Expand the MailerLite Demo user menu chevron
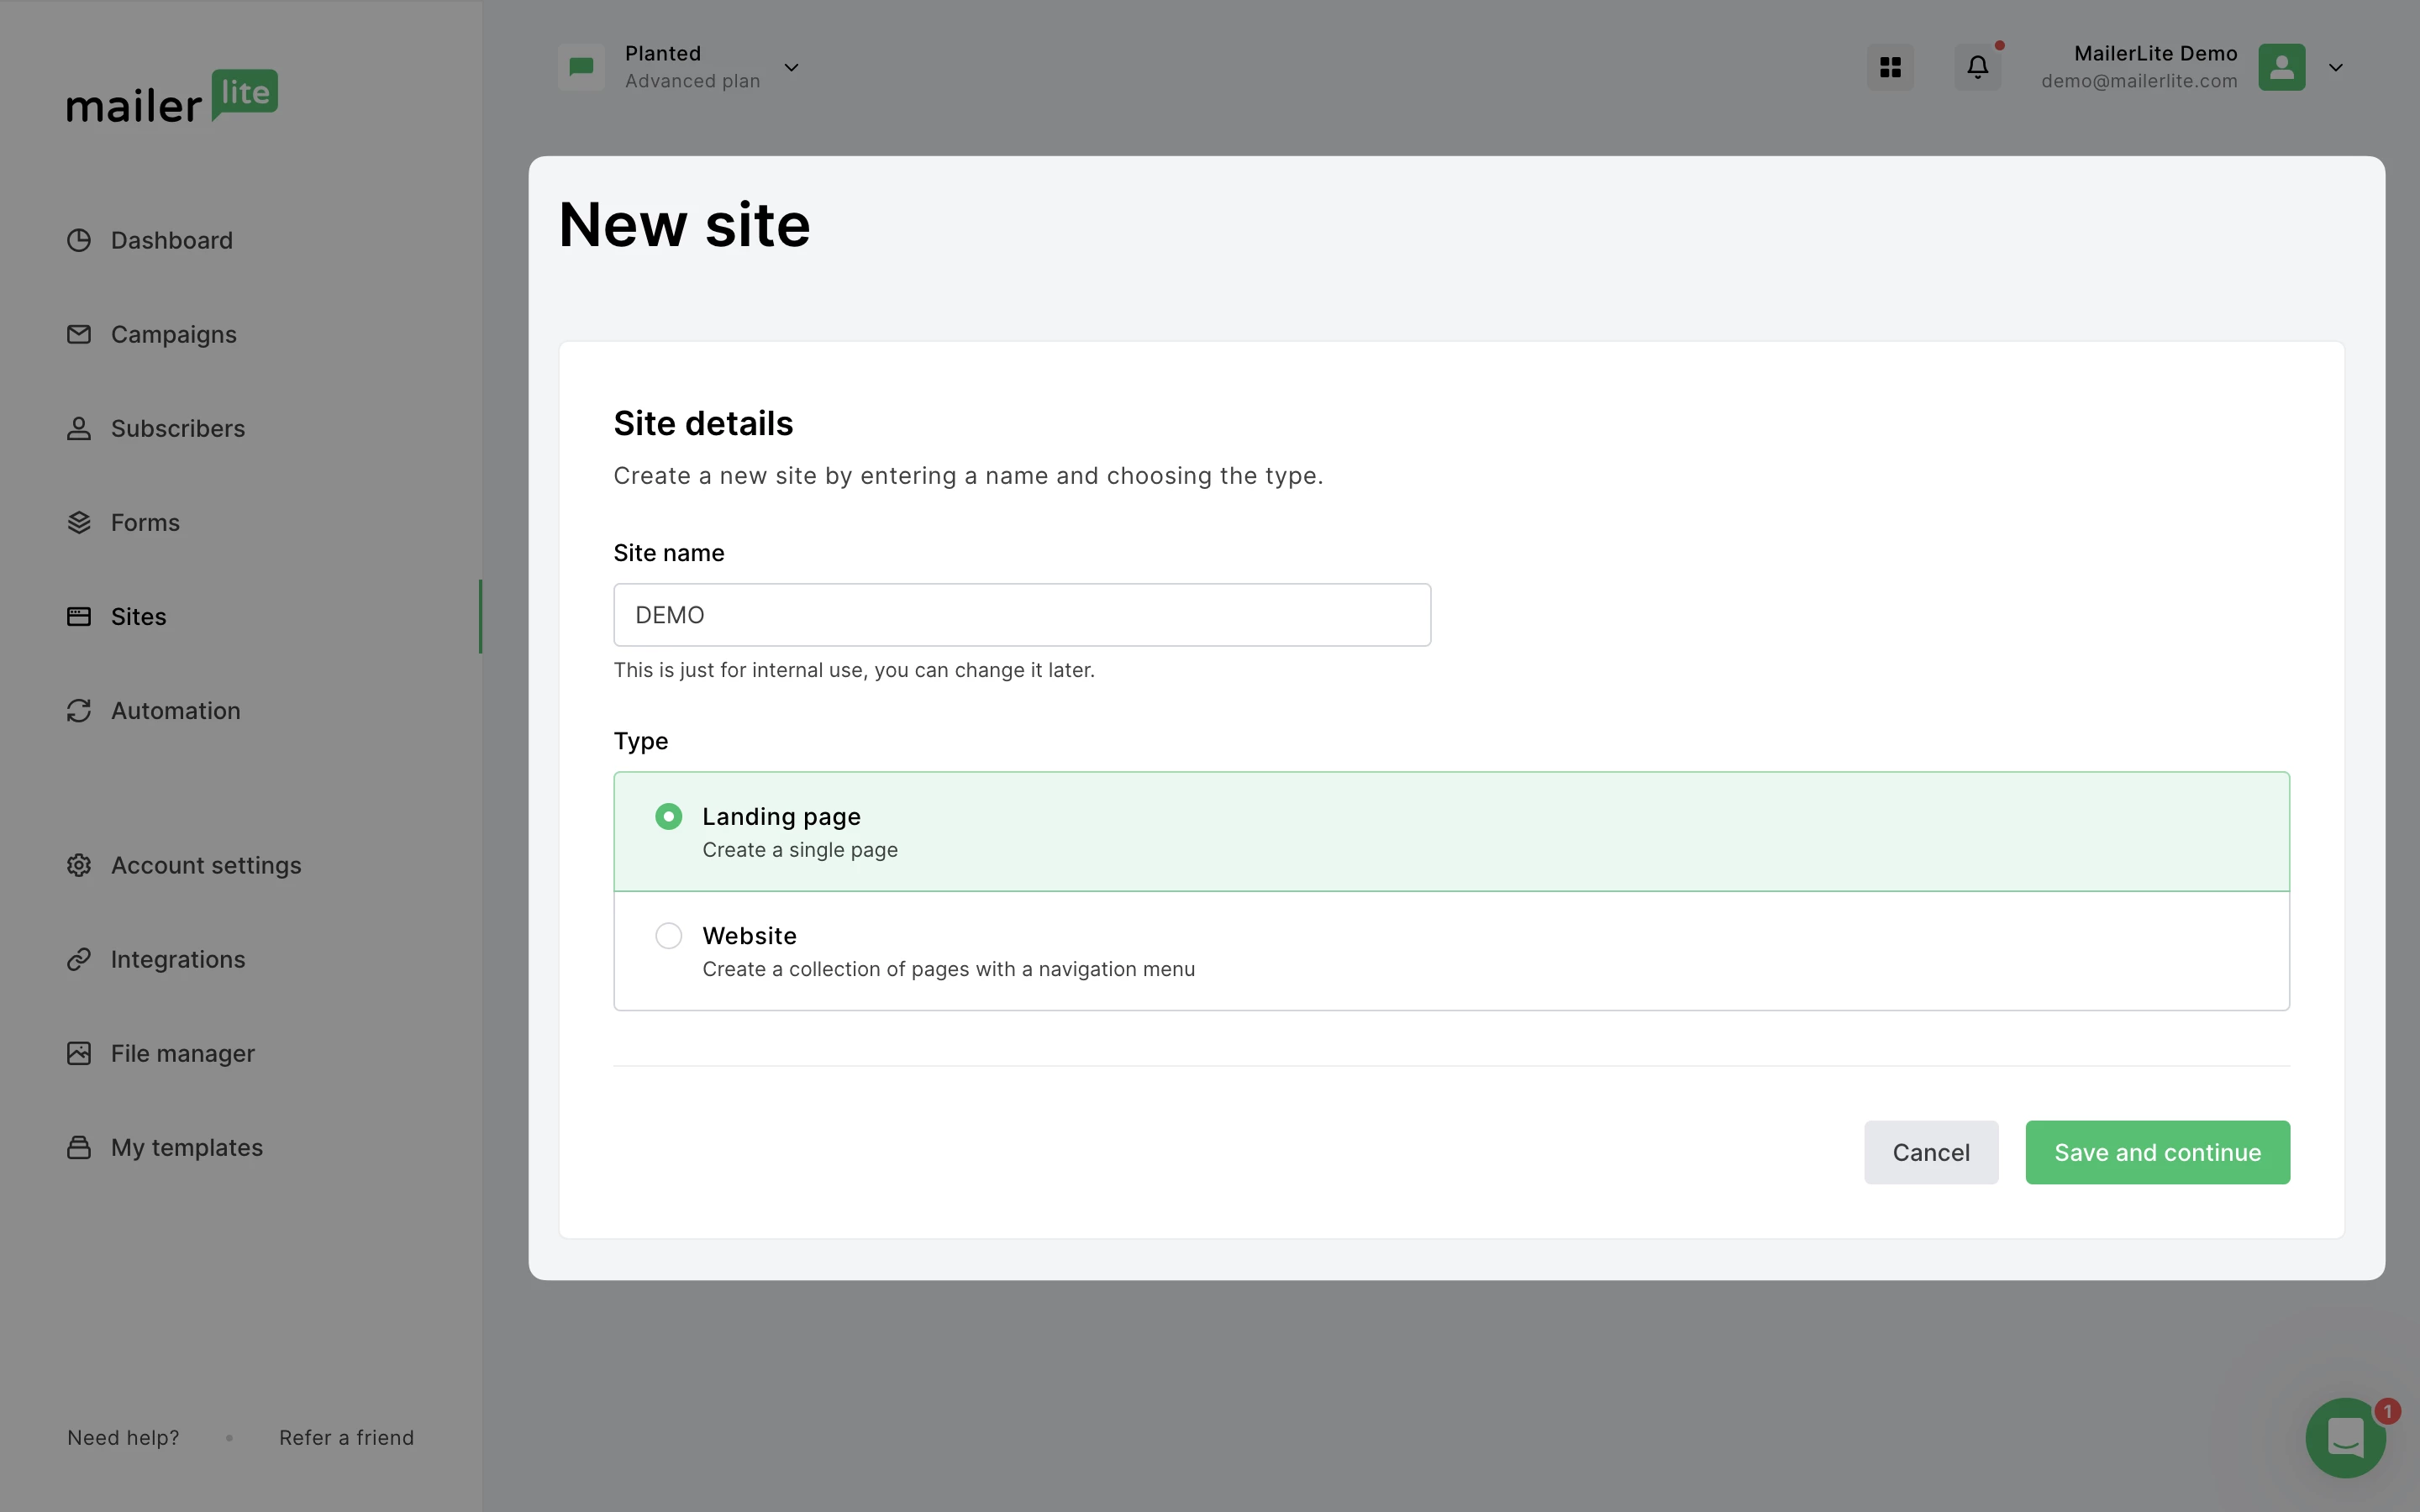 (2336, 68)
